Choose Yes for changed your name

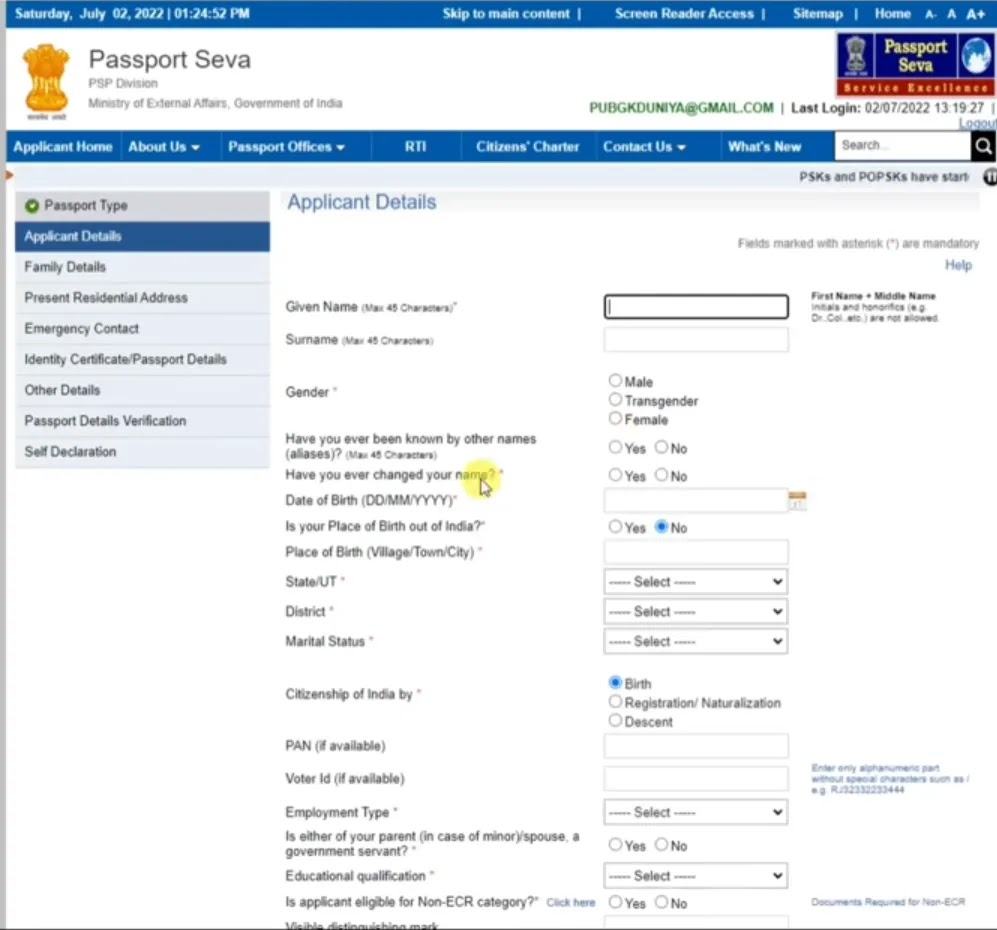[615, 475]
